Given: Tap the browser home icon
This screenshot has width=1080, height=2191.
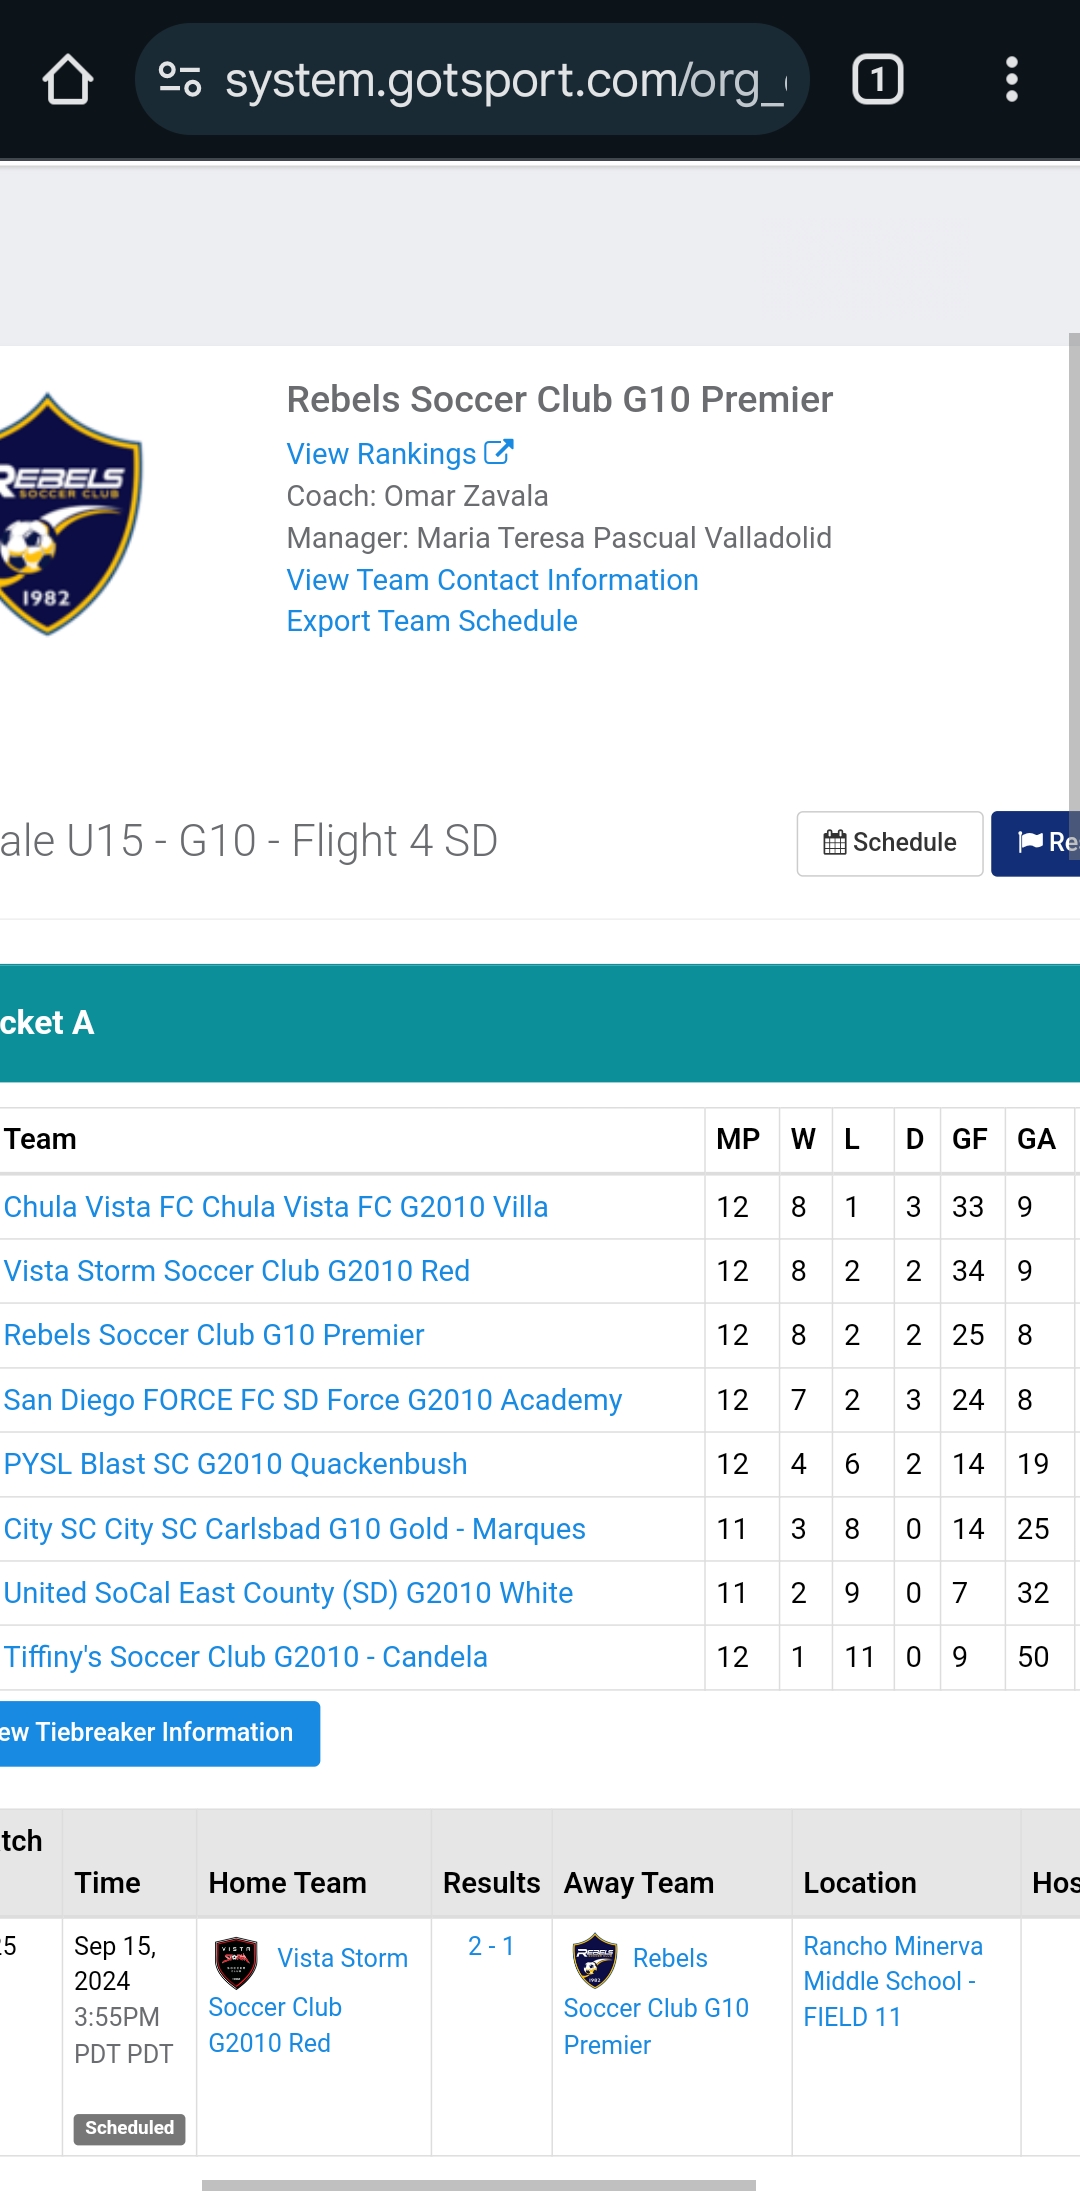Looking at the screenshot, I should pos(68,80).
